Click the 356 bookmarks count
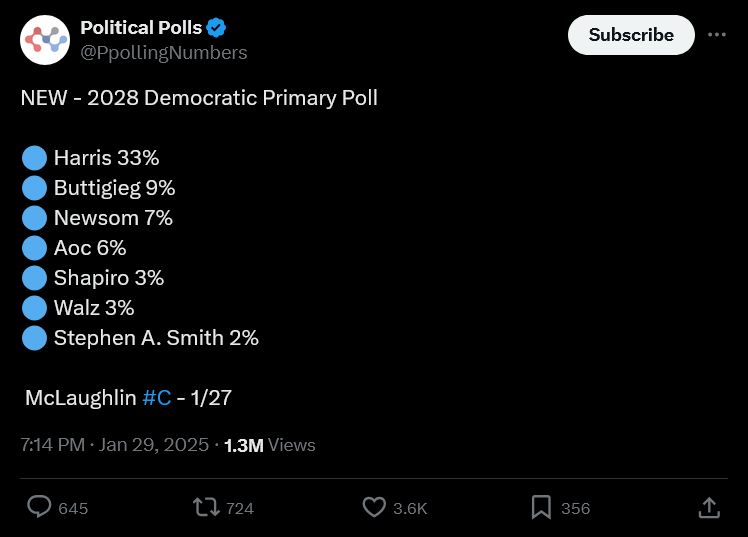748x537 pixels. click(x=575, y=508)
